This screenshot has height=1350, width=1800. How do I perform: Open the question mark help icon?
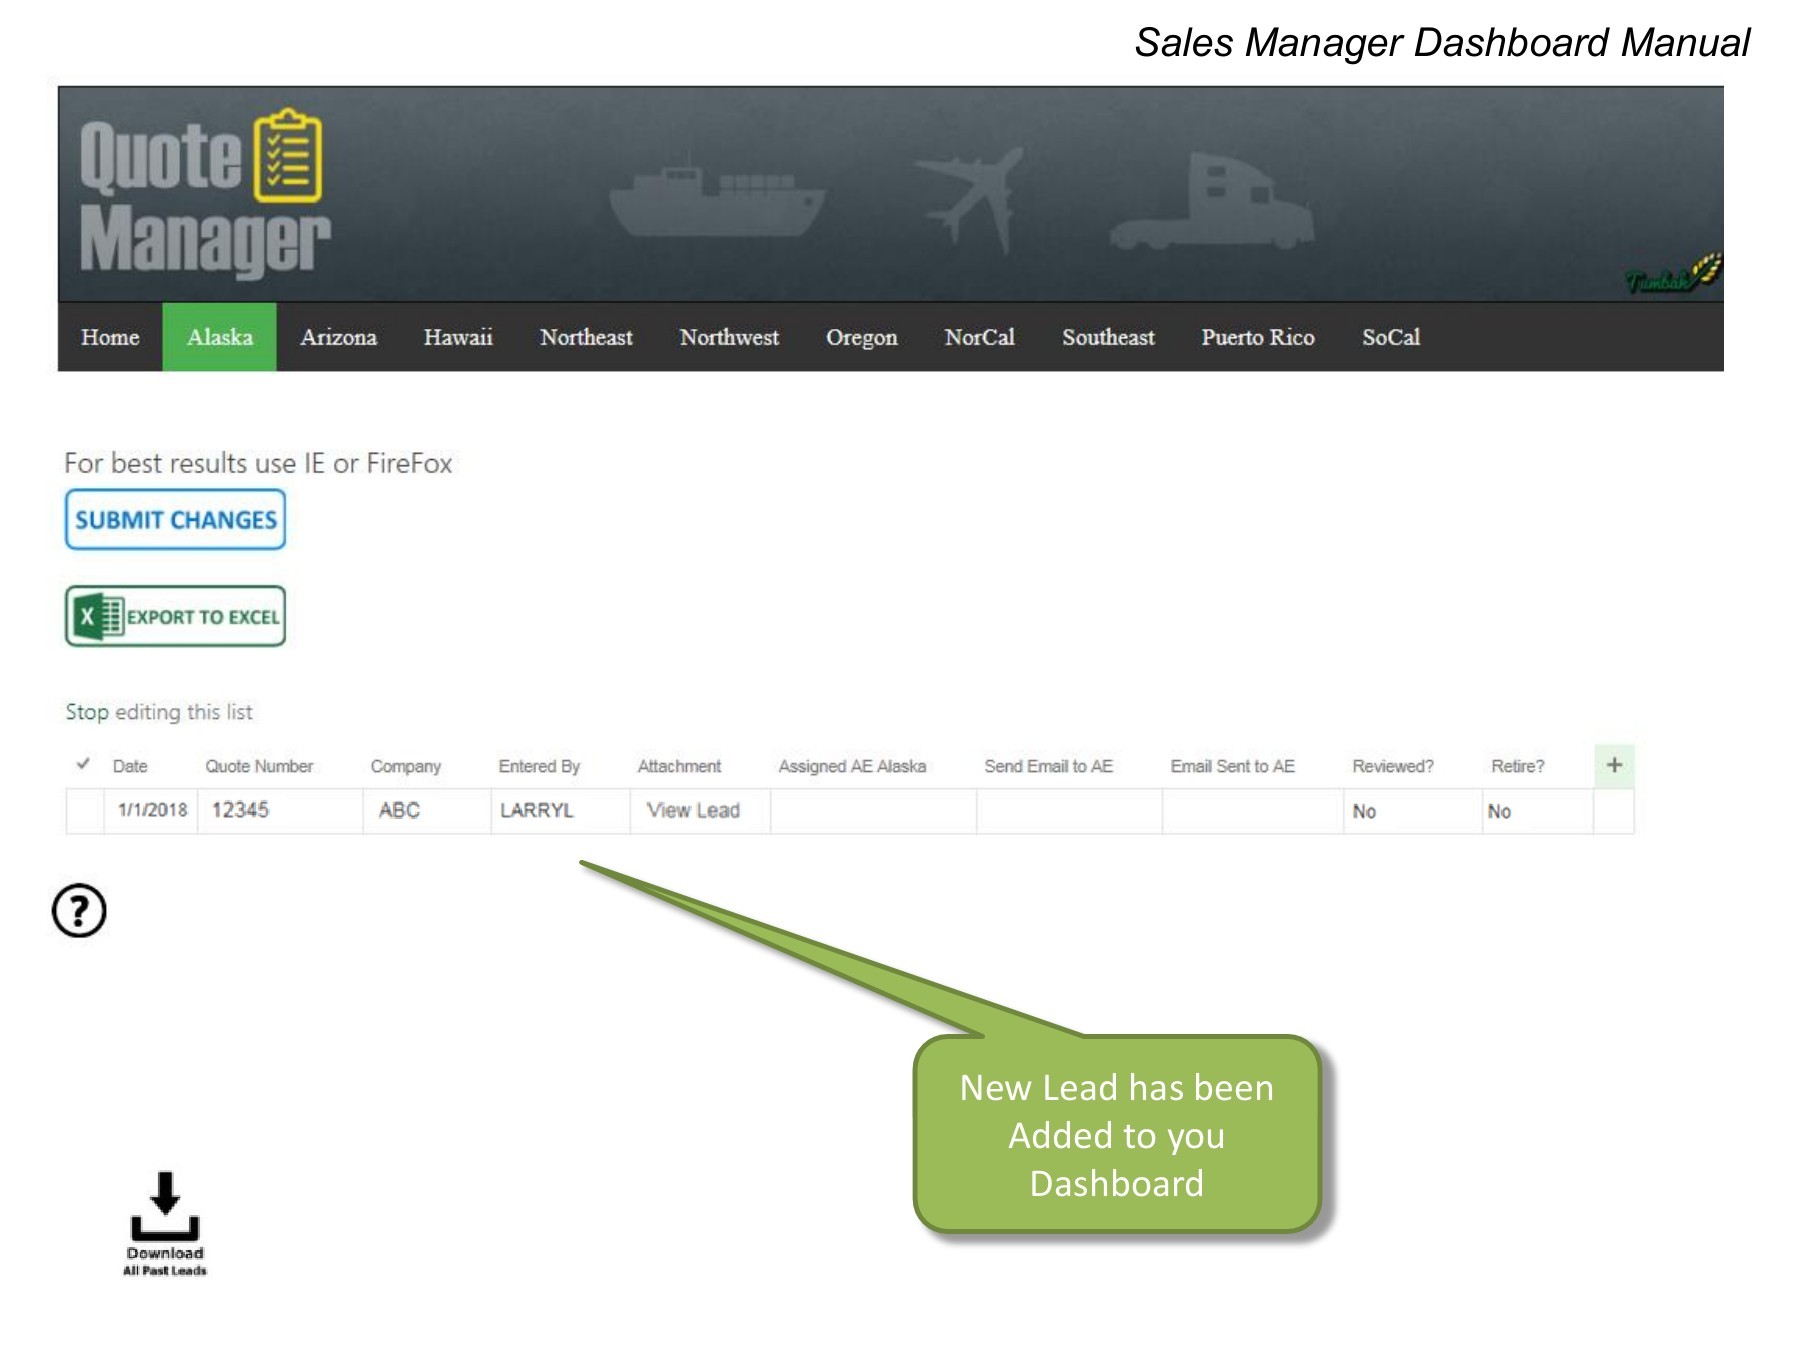coord(80,911)
